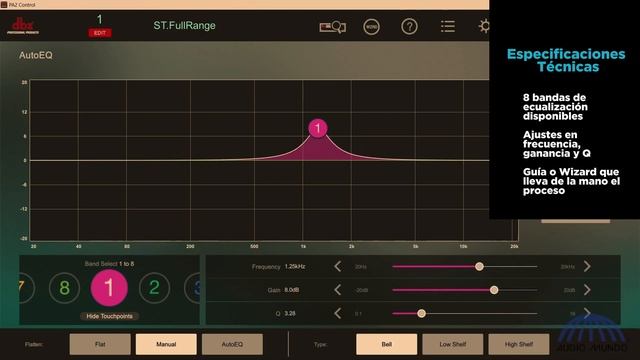Viewport: 640px width, 360px height.
Task: Click the Hide Touchpoints button
Action: 109,316
